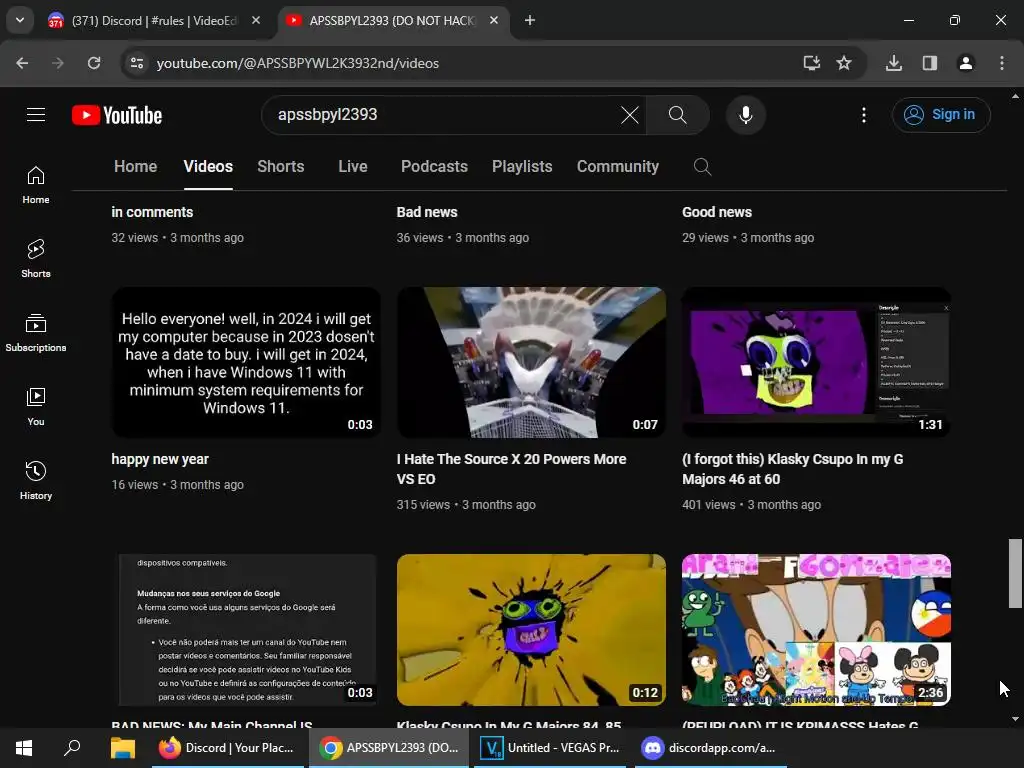Click the page vertical scrollbar thumb

pyautogui.click(x=1015, y=573)
